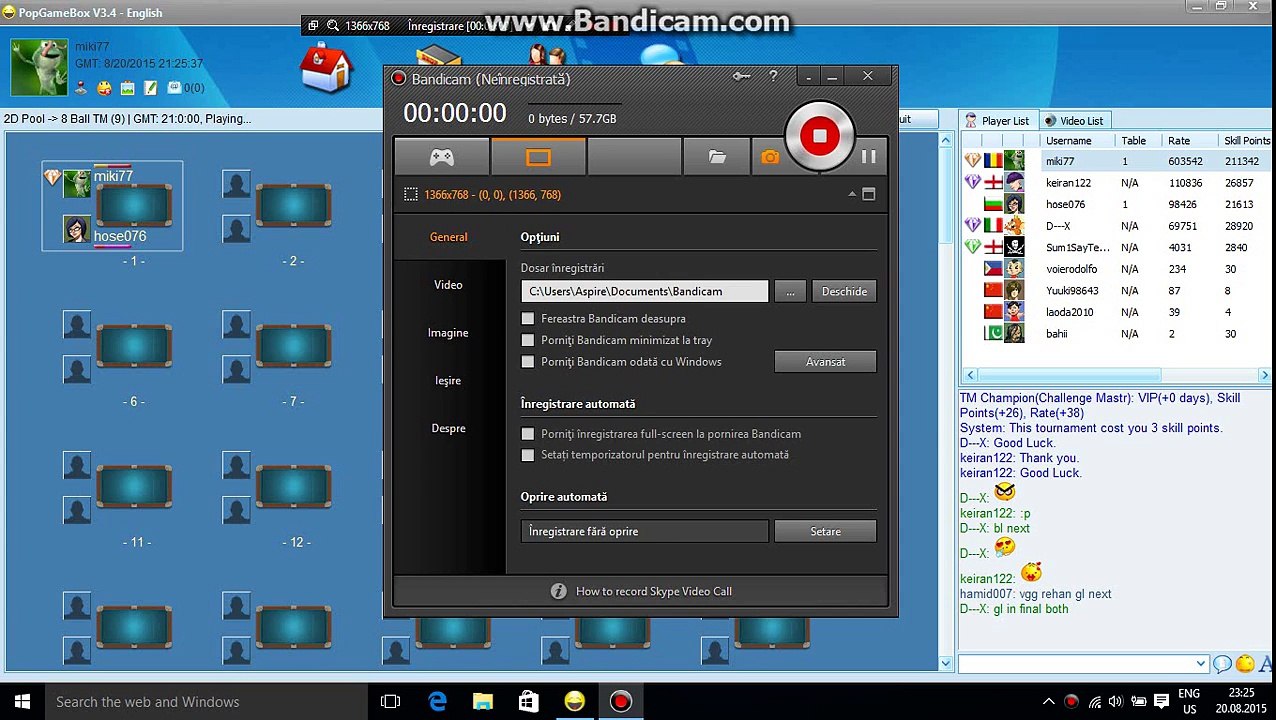1276x720 pixels.
Task: Click the Înregistrare fără oprire field
Action: [644, 531]
